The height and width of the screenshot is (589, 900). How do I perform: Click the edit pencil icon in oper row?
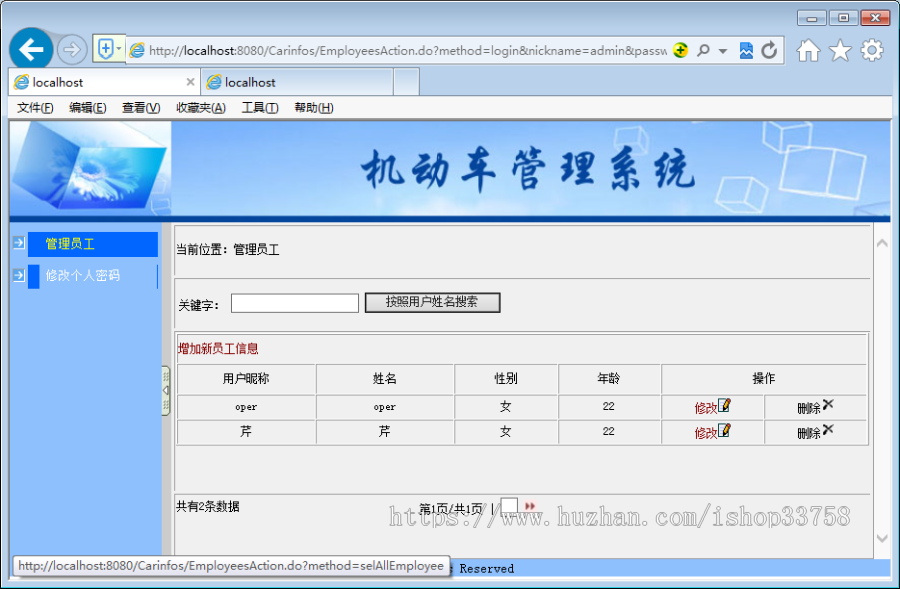724,405
